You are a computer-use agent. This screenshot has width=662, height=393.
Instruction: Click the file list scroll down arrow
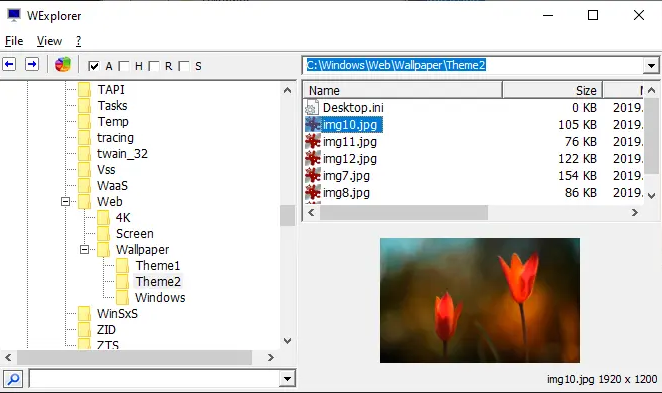[651, 195]
